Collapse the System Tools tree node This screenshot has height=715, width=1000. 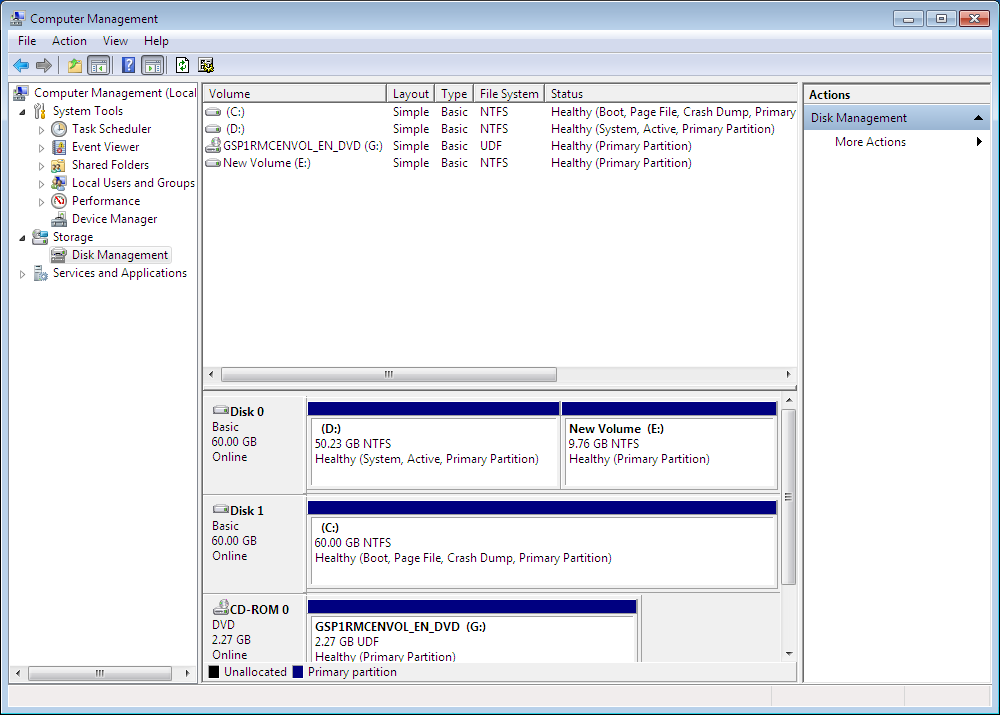pyautogui.click(x=23, y=111)
